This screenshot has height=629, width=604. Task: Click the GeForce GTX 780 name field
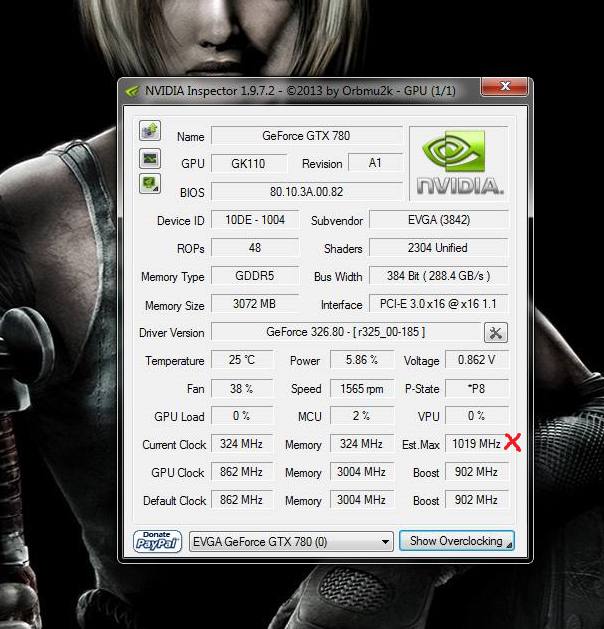(x=306, y=136)
